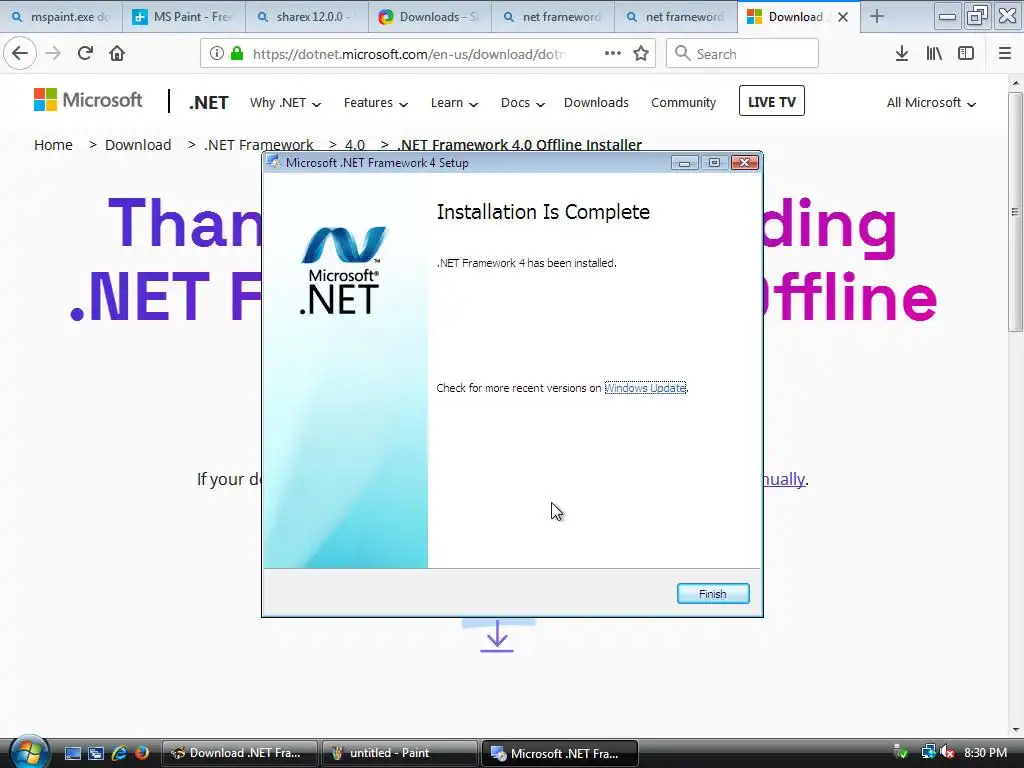Image resolution: width=1024 pixels, height=768 pixels.
Task: Switch to untitled - Paint taskbar button
Action: pyautogui.click(x=399, y=754)
